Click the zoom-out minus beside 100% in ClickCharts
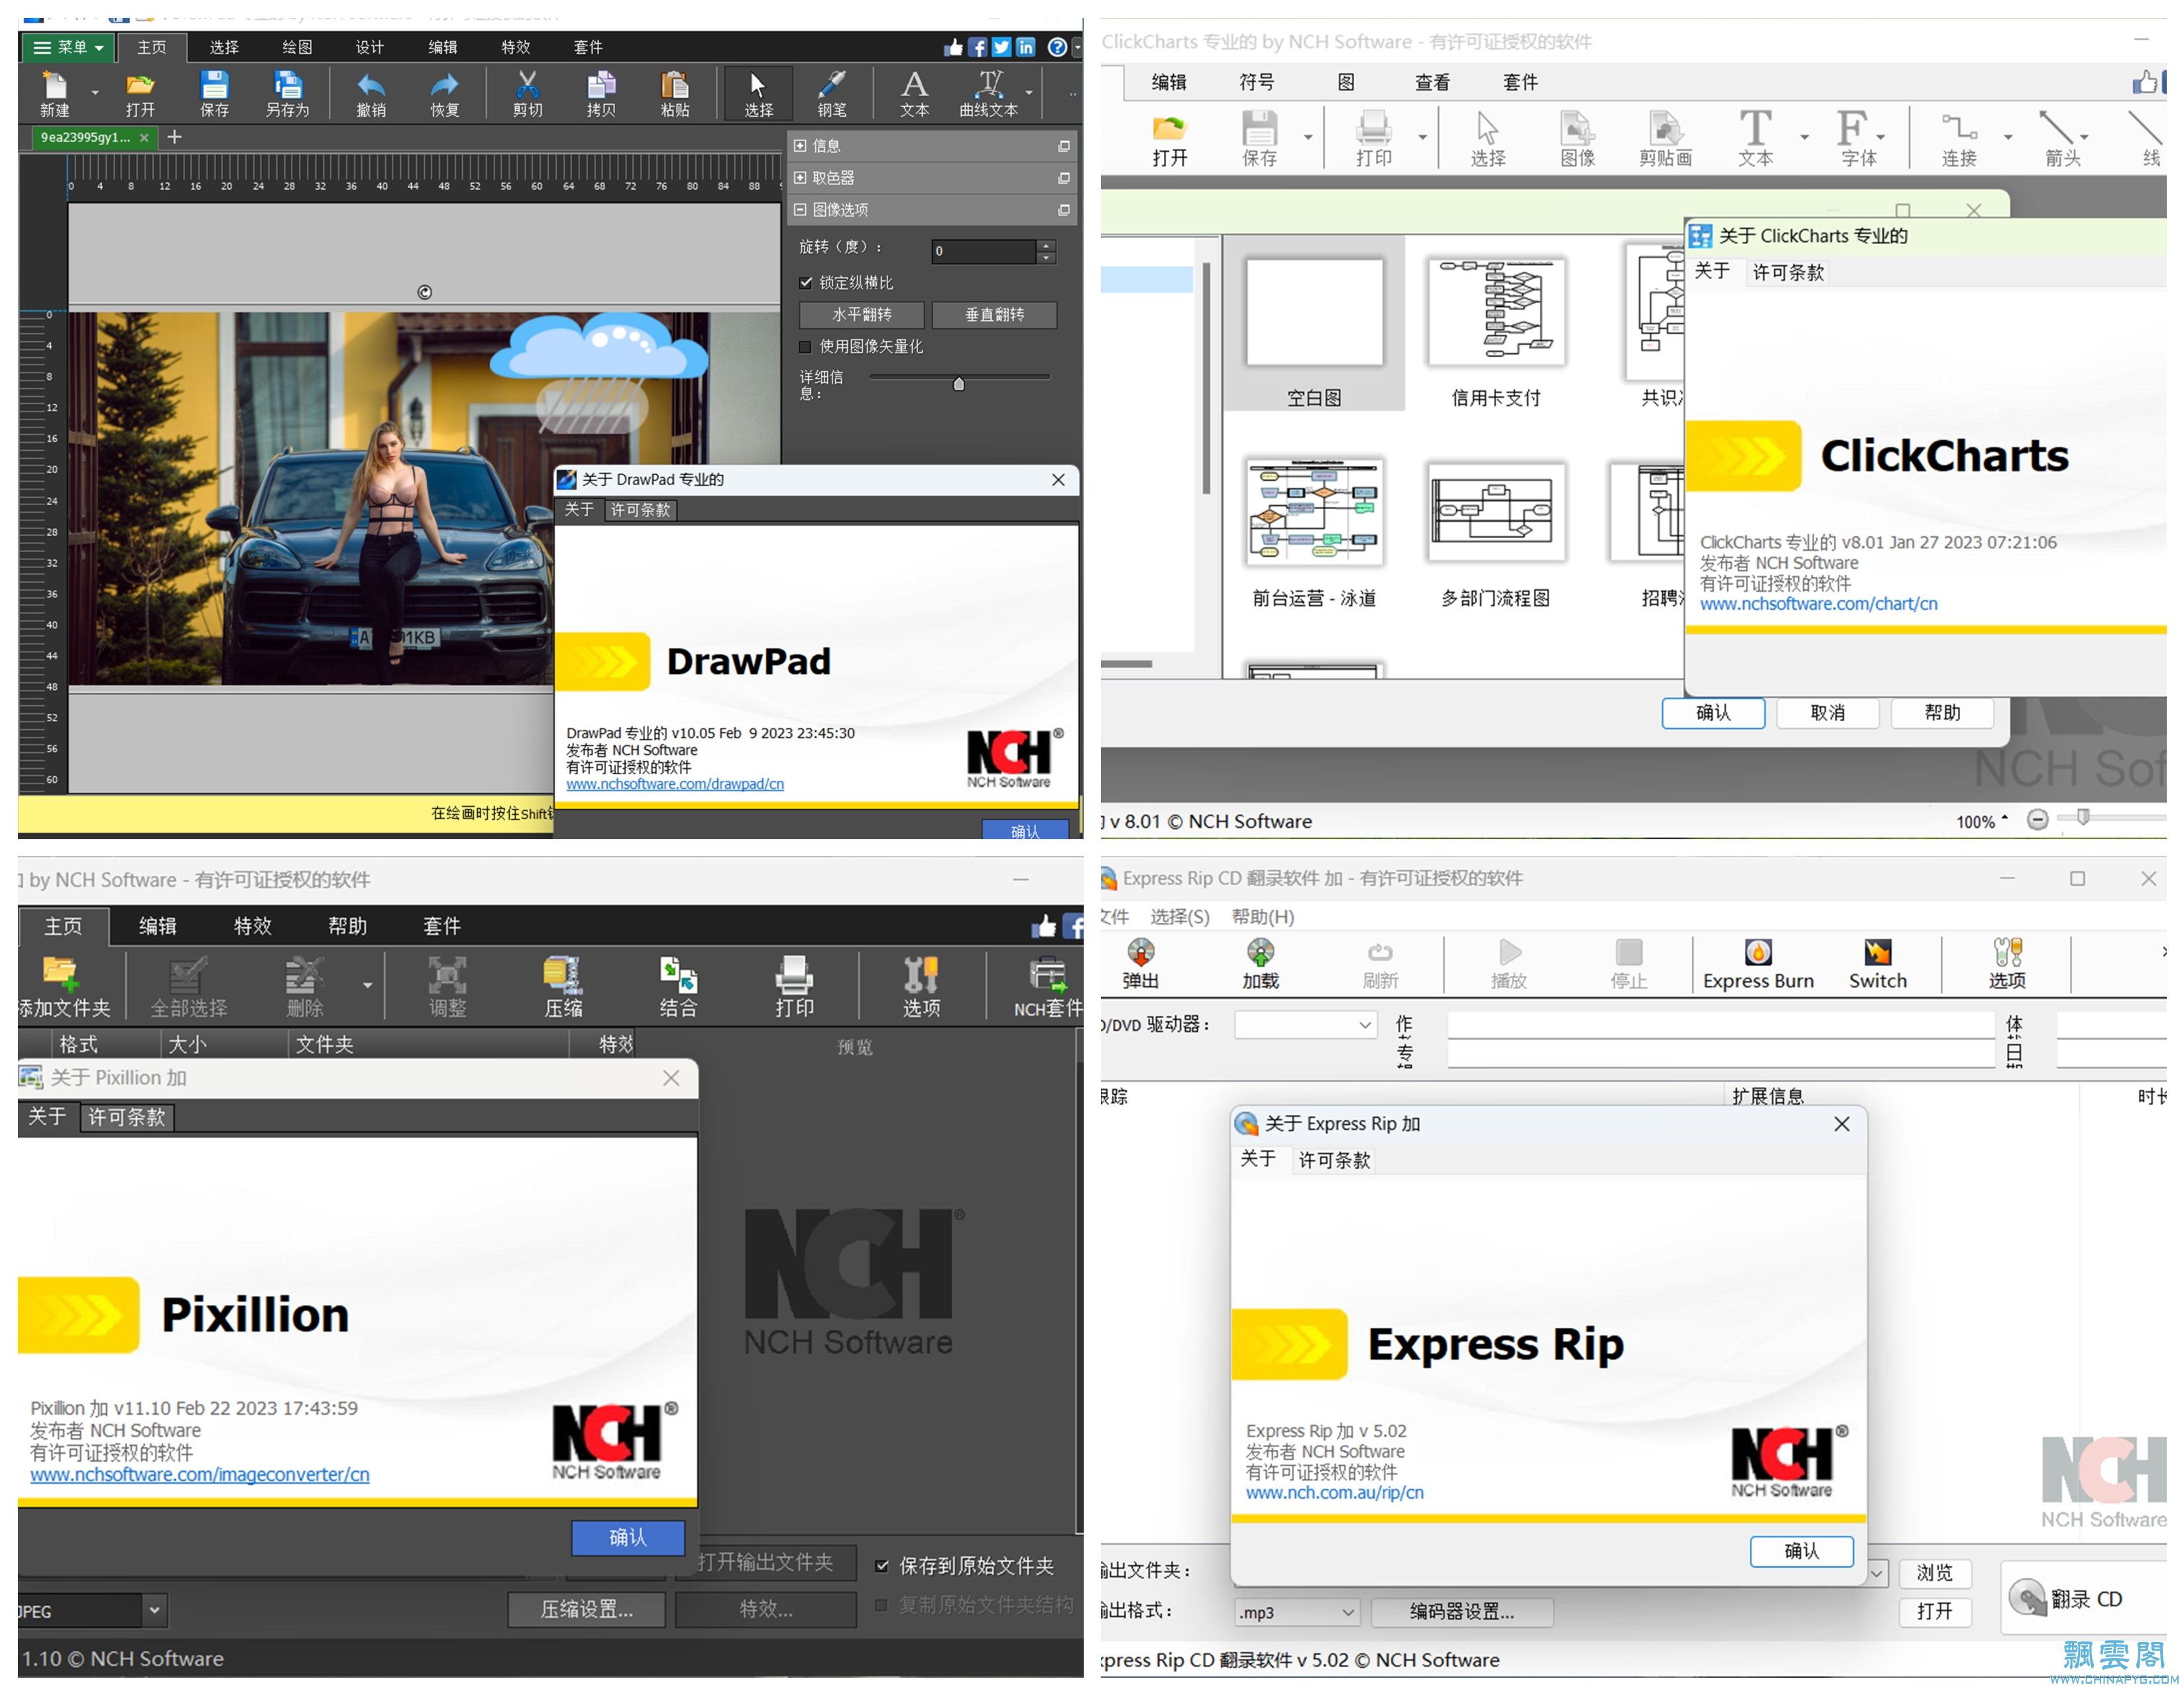2184x1691 pixels. point(2037,820)
